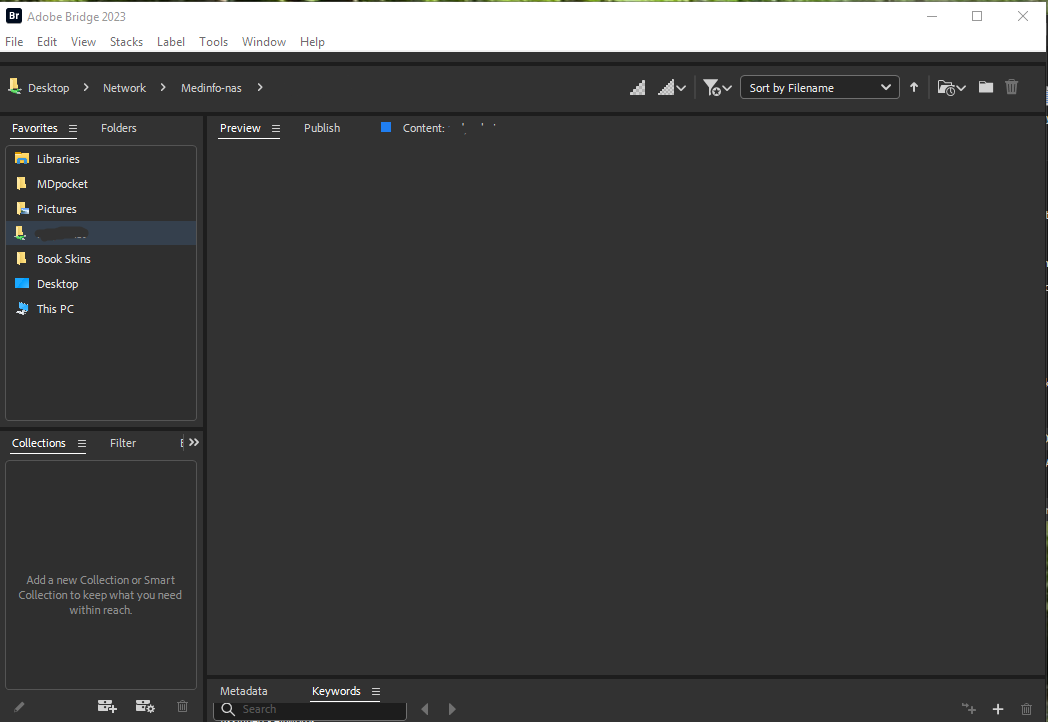
Task: Click the Create New Folder icon
Action: coord(985,87)
